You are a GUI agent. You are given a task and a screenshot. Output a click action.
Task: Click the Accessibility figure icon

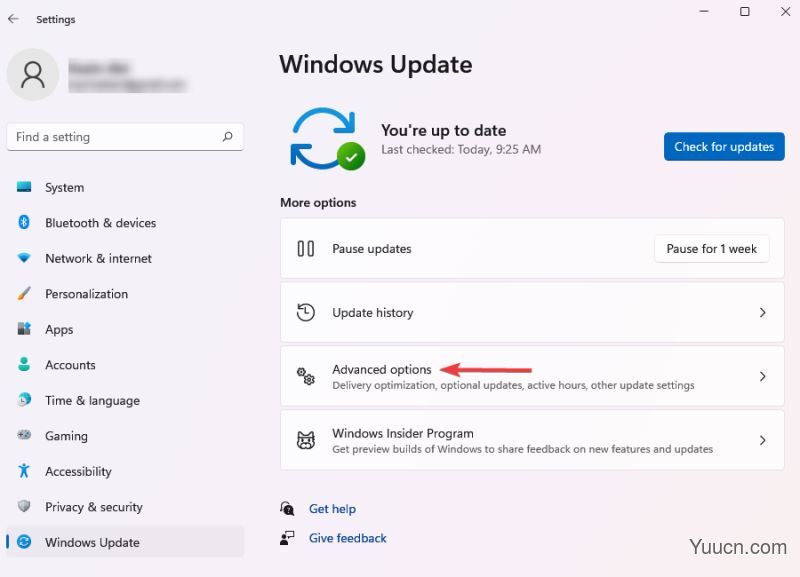click(23, 470)
